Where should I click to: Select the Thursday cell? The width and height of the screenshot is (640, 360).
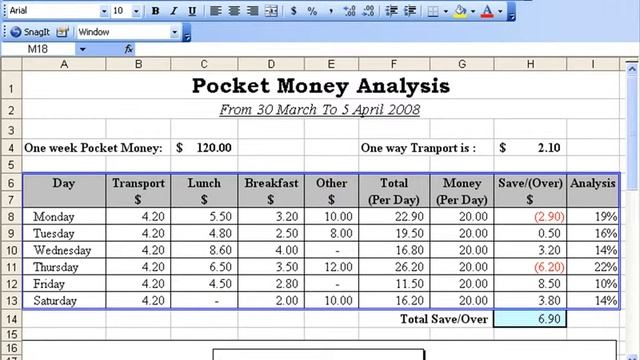click(x=64, y=267)
